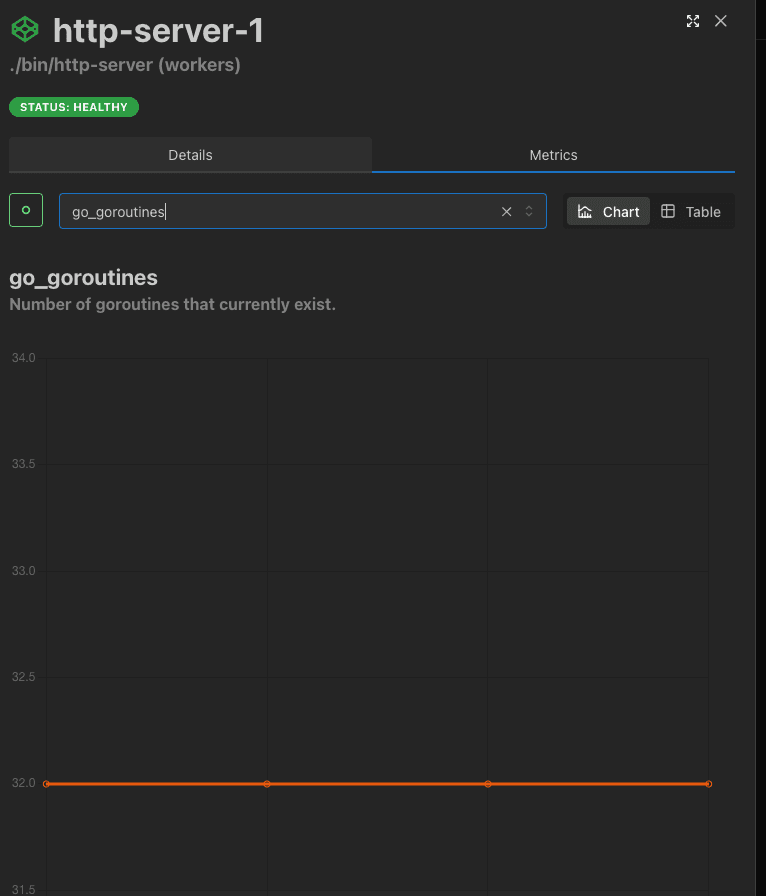Viewport: 766px width, 896px height.
Task: Clear the go_goroutines metric selection
Action: [x=506, y=211]
